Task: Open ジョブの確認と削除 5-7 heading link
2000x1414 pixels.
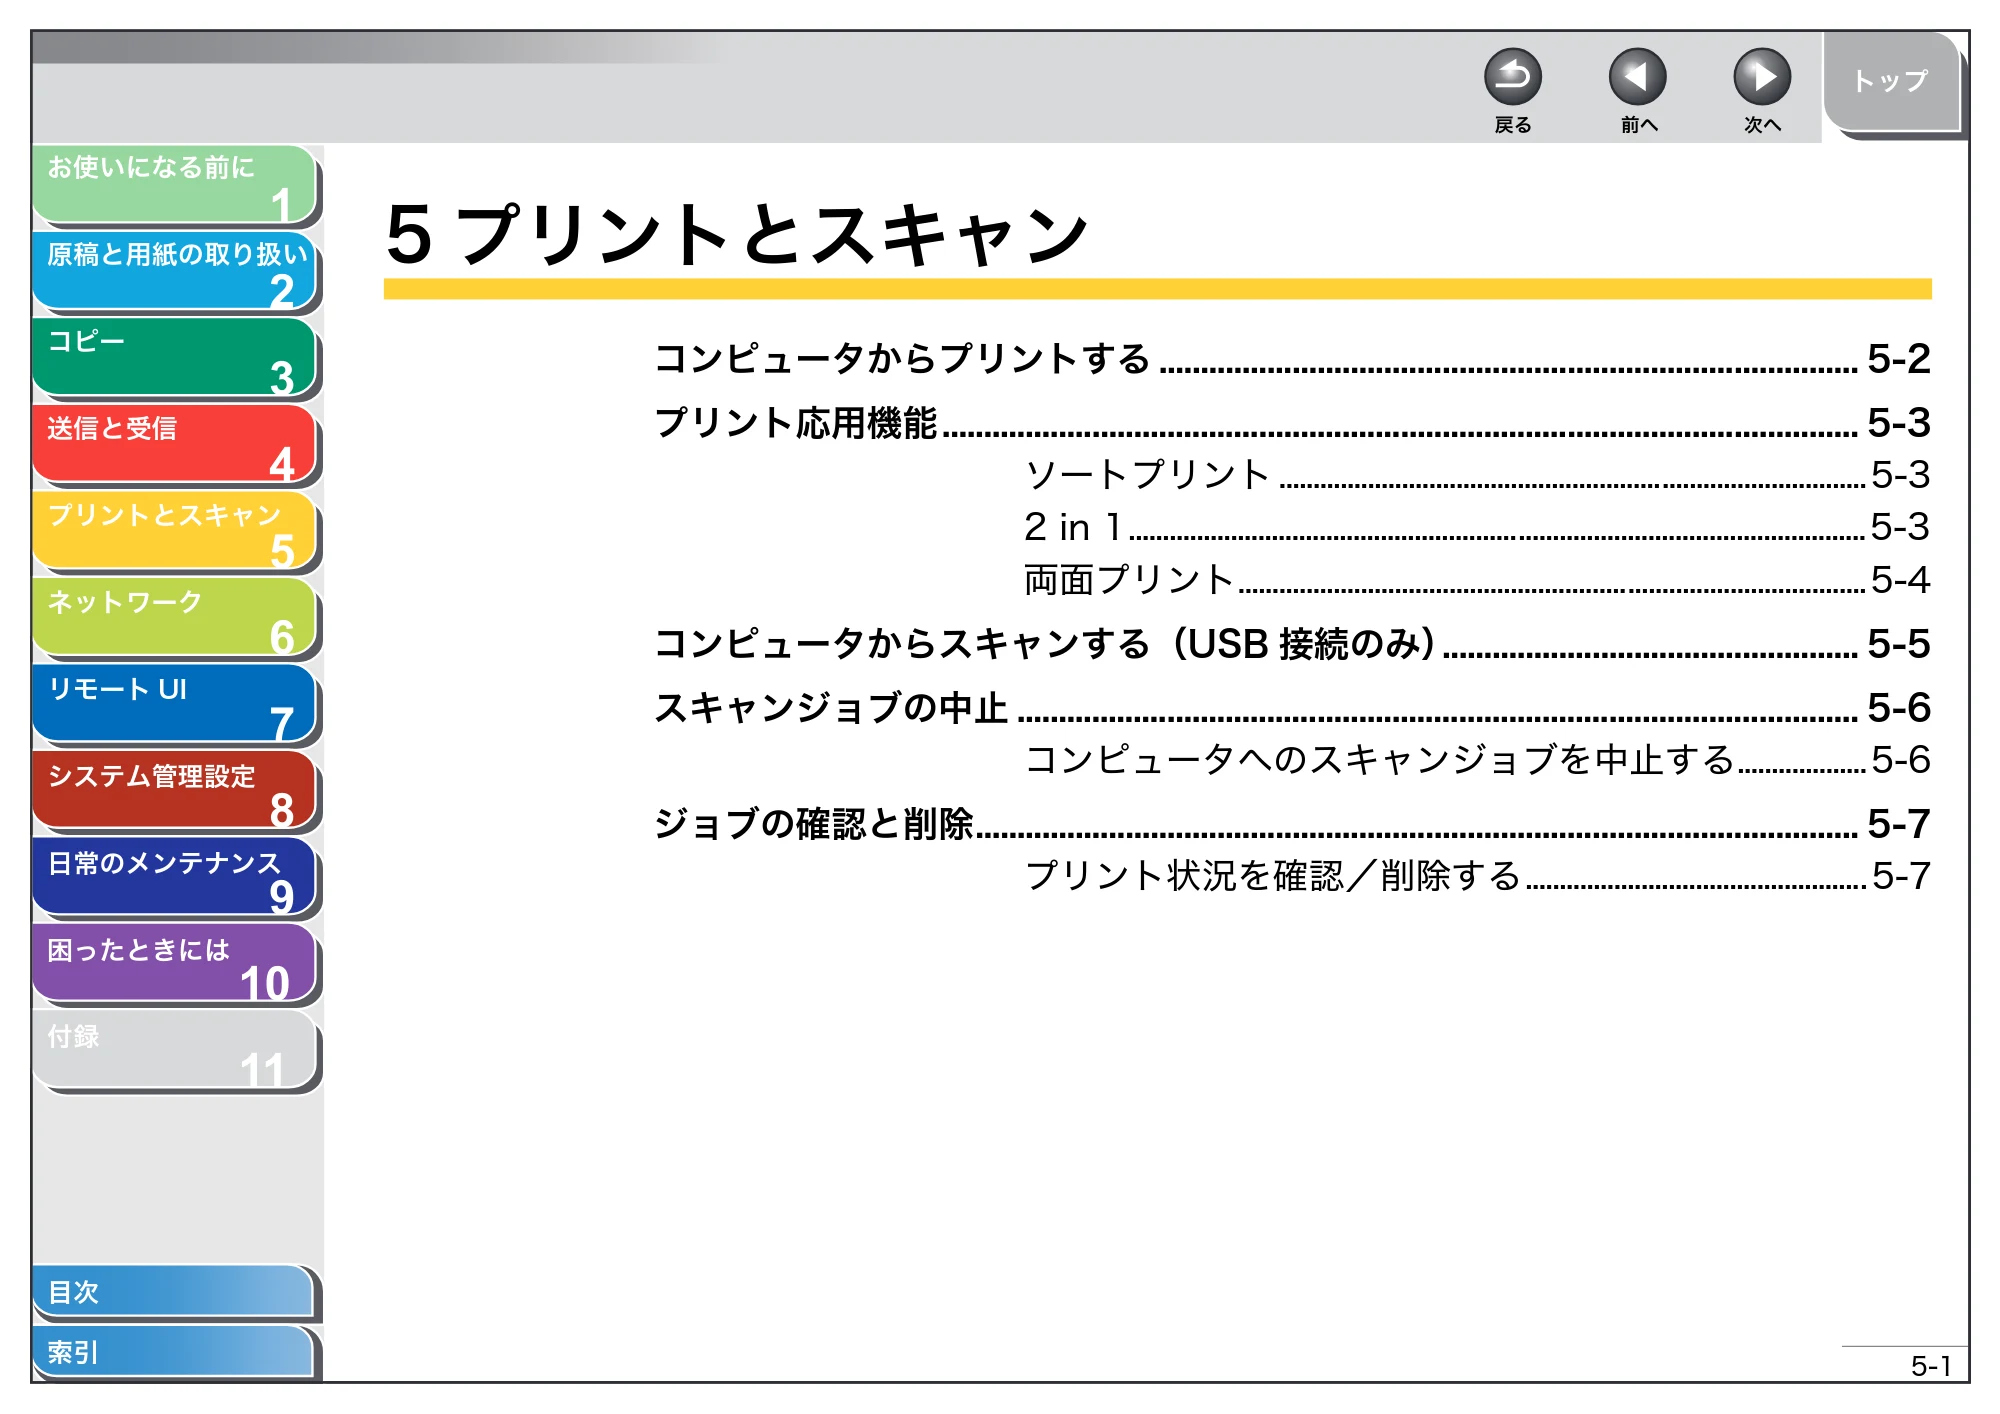Action: (1292, 824)
